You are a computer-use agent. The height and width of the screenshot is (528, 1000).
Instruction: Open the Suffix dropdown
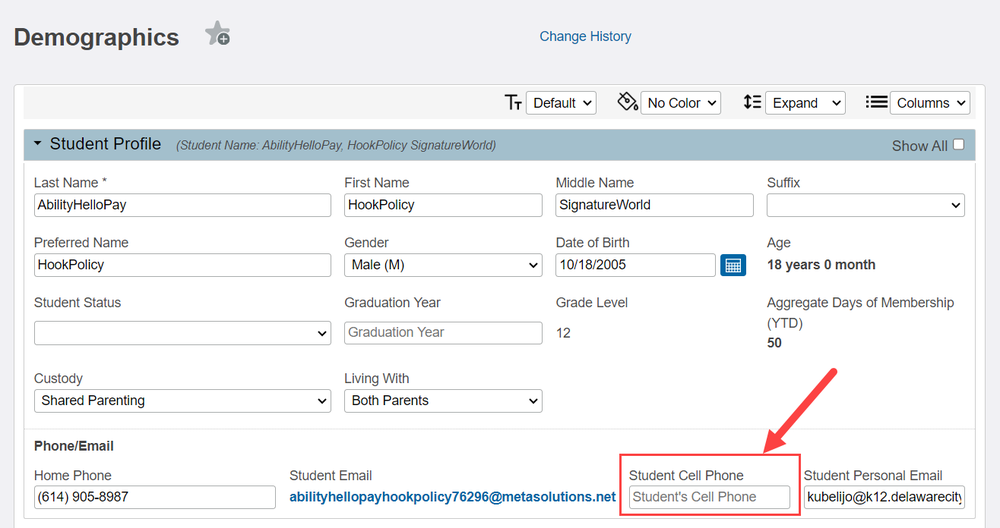click(865, 205)
